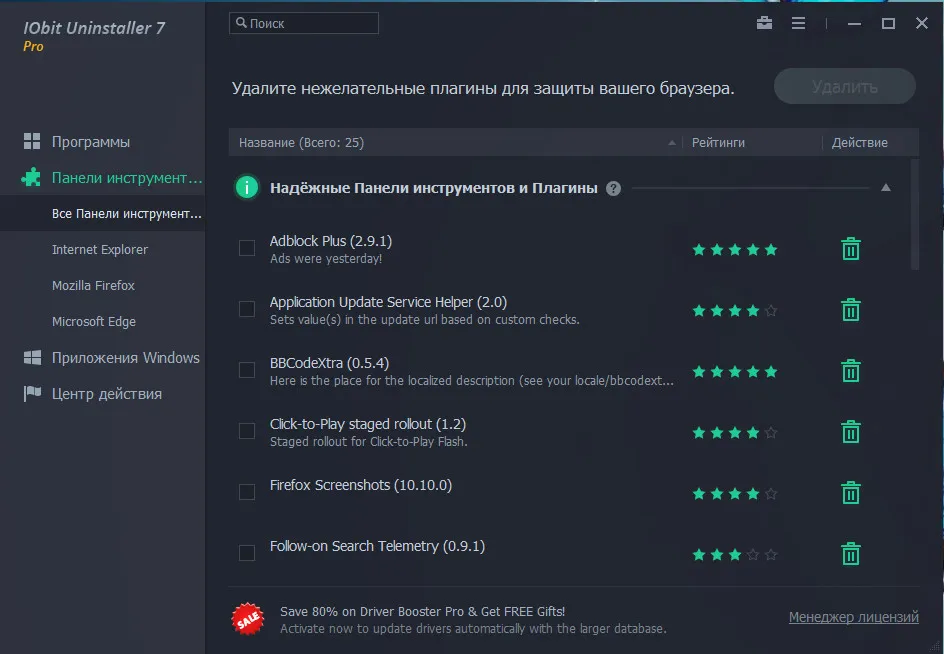Click trash icon for Adblock Plus

[851, 249]
